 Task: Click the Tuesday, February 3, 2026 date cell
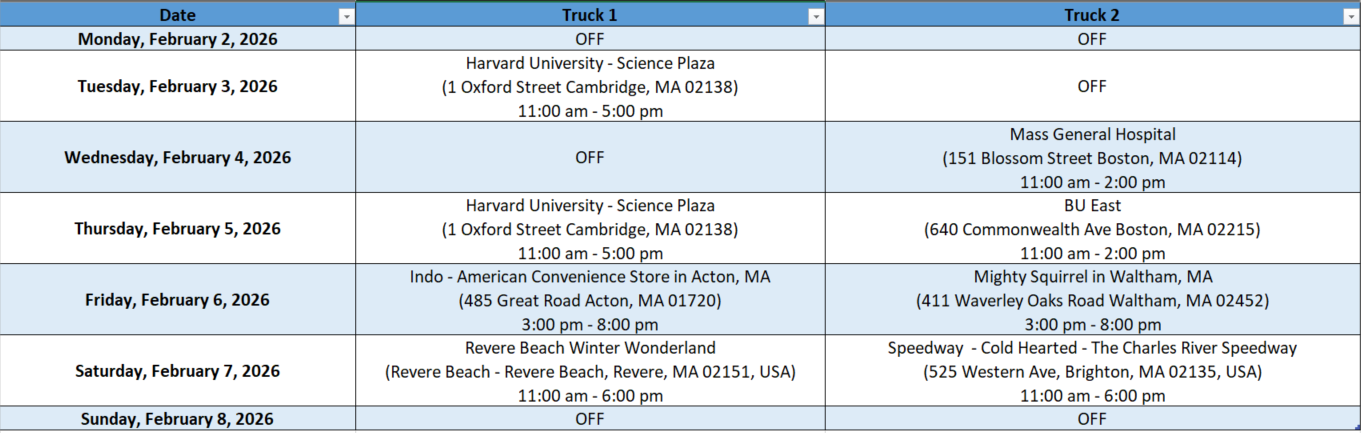pos(178,86)
